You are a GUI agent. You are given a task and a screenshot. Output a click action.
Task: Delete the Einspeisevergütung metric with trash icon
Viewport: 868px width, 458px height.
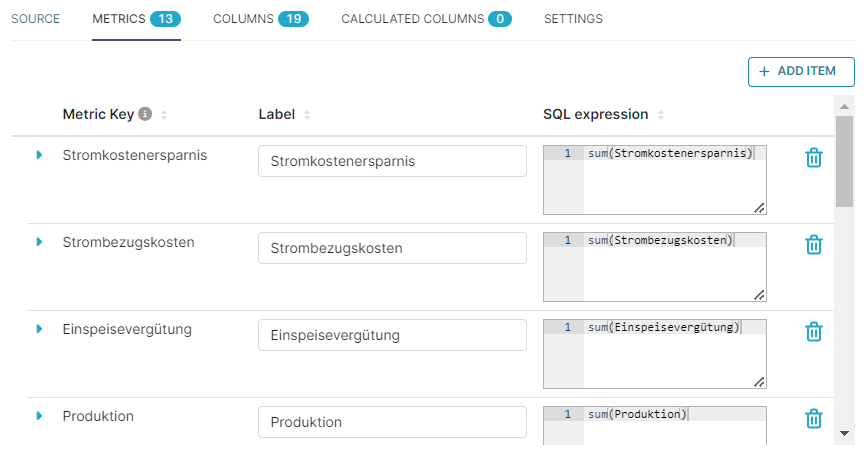(x=813, y=332)
